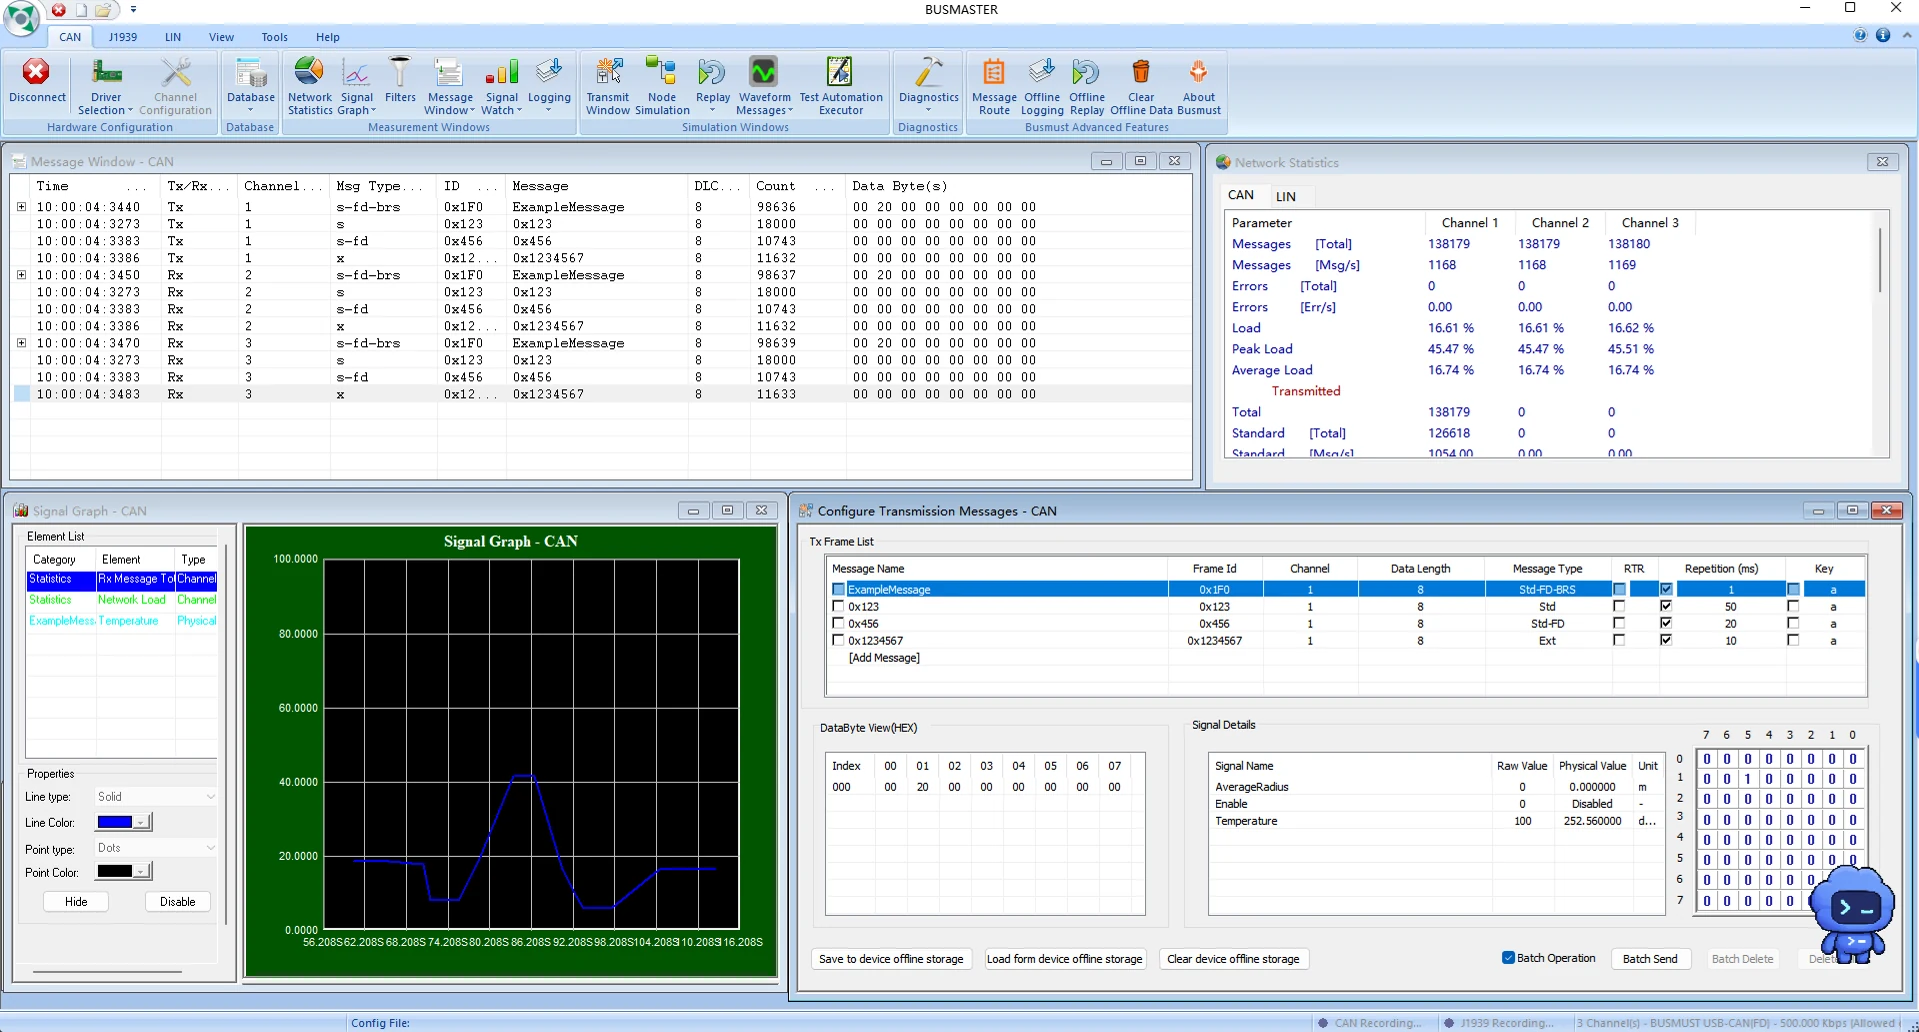Click Load form device offline storage
Viewport: 1919px width, 1032px height.
point(1064,959)
